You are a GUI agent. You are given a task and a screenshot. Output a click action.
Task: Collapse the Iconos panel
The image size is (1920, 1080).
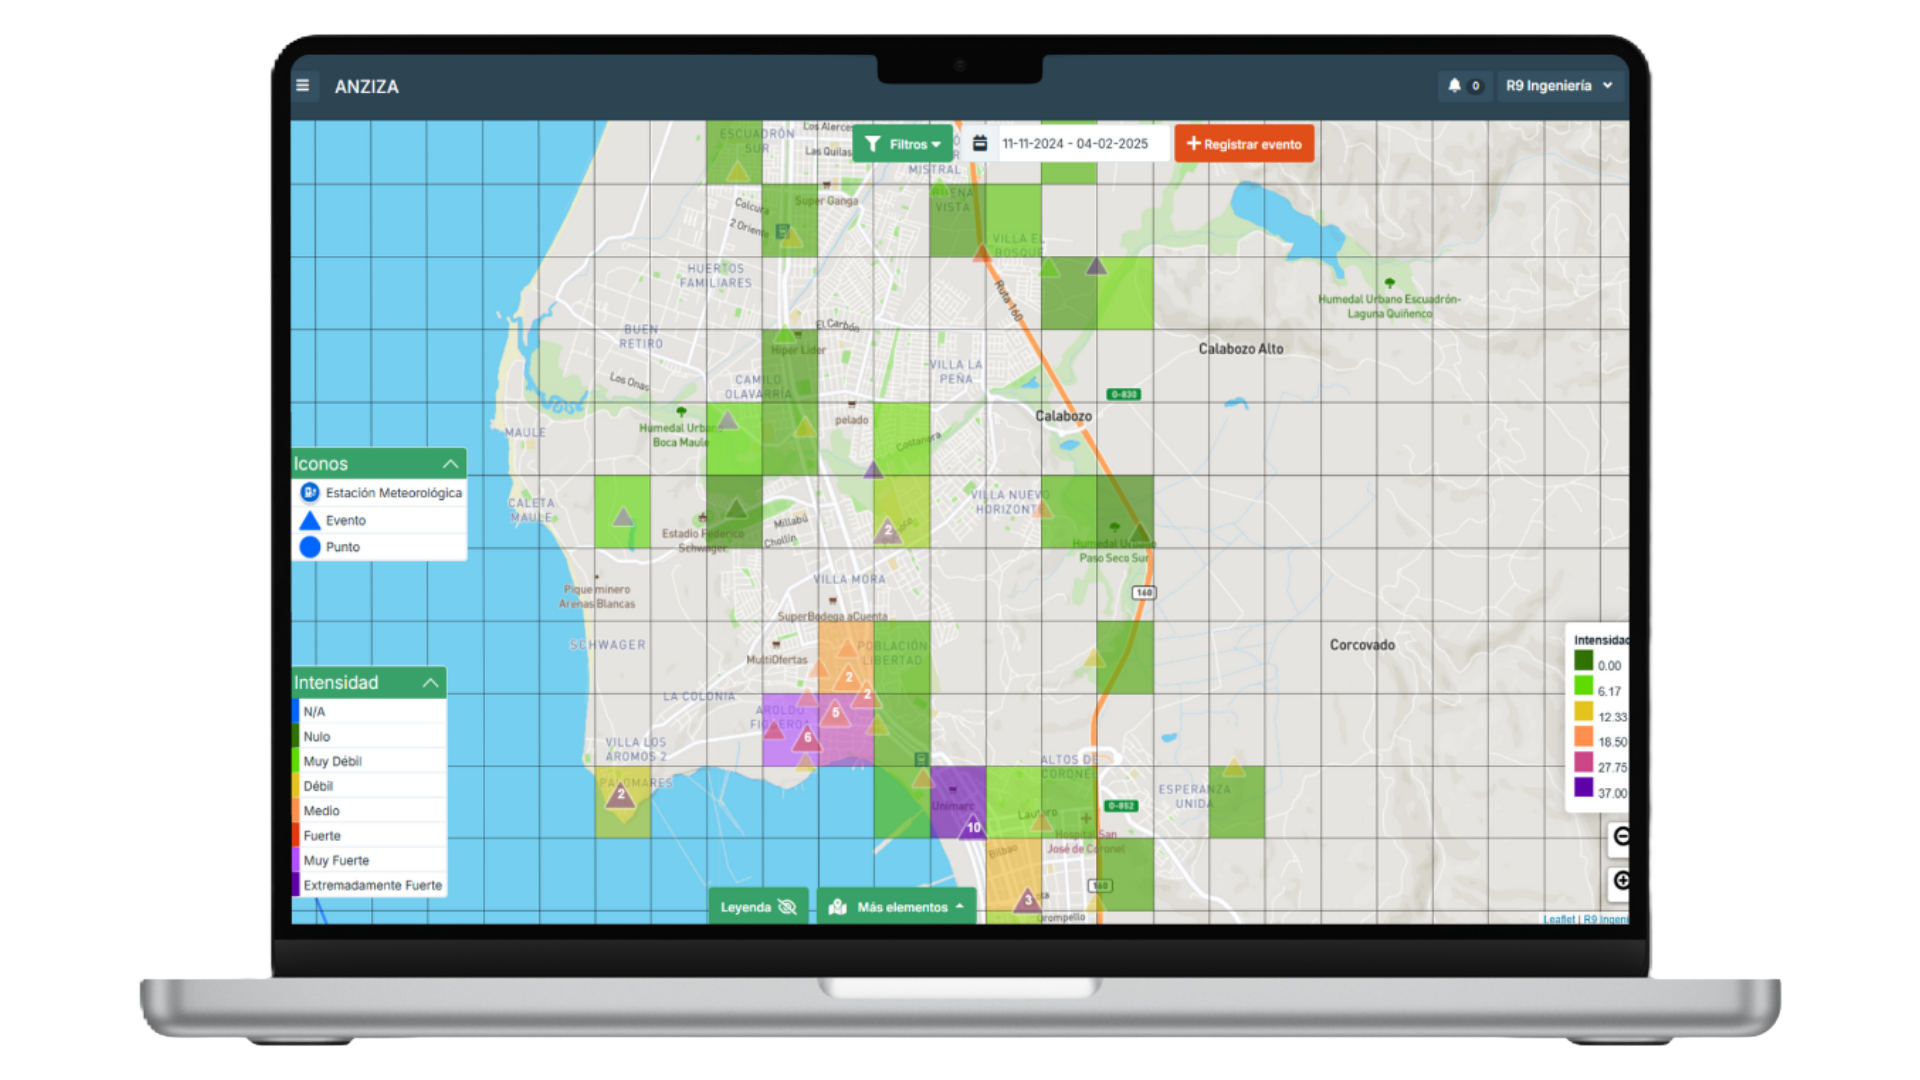[x=450, y=464]
